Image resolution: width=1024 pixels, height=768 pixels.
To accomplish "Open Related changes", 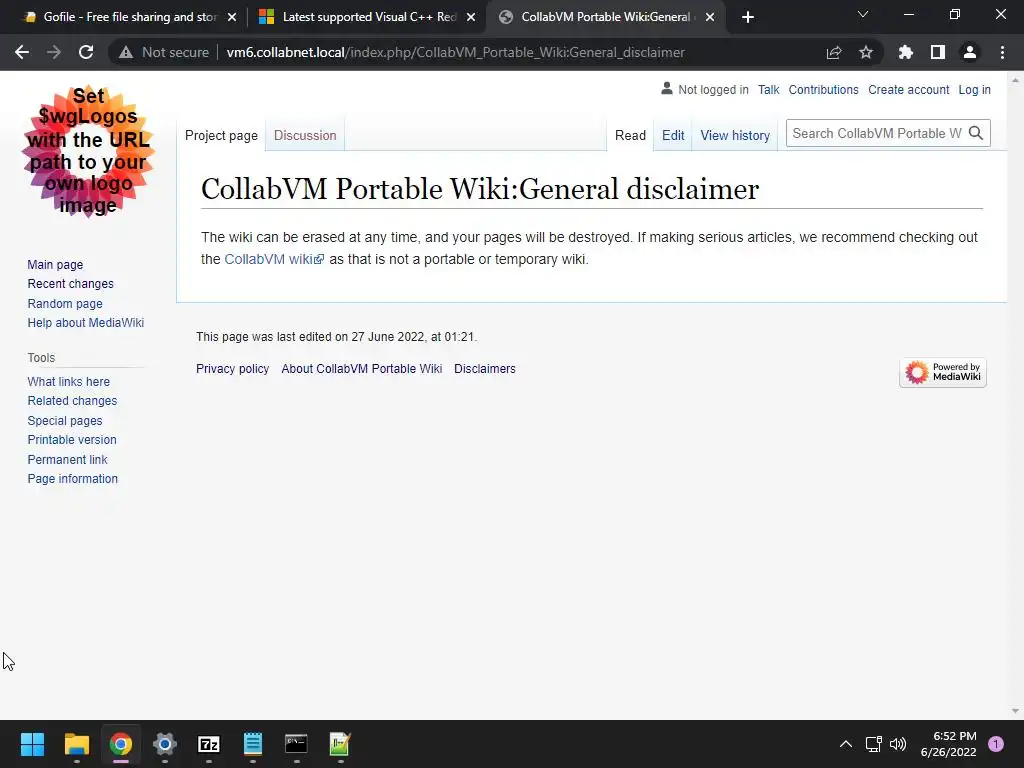I will [72, 401].
